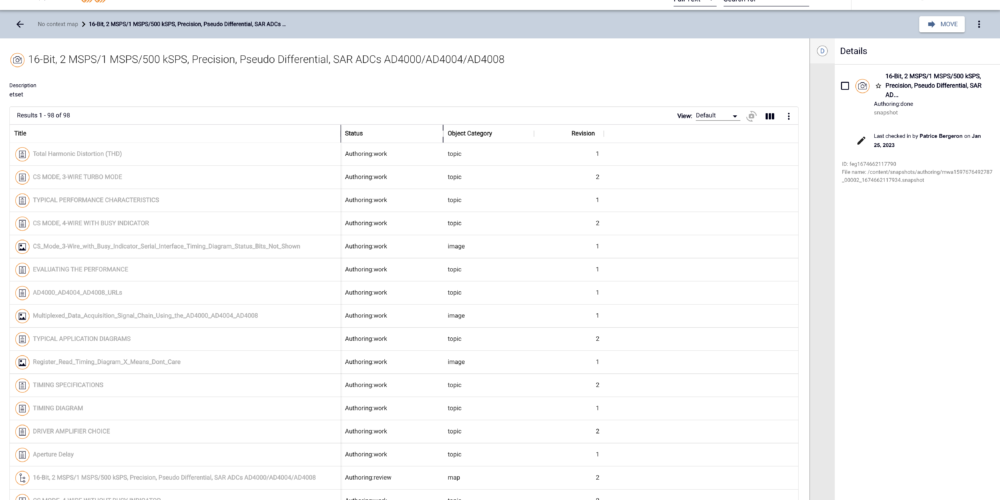
Task: Open TIMING SPECIFICATIONS title
Action: [x=68, y=385]
